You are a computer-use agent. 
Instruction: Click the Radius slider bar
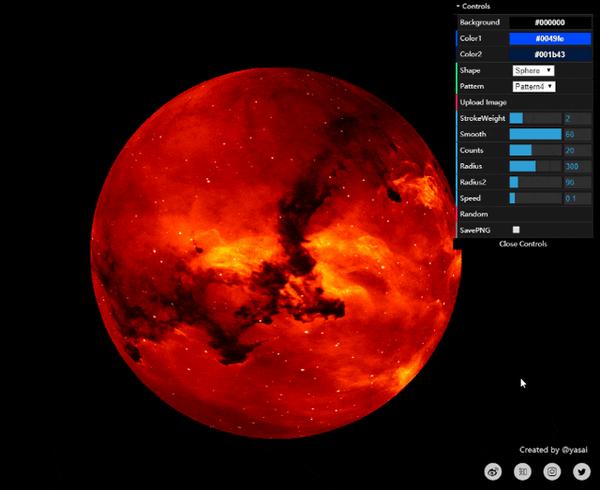(x=535, y=166)
